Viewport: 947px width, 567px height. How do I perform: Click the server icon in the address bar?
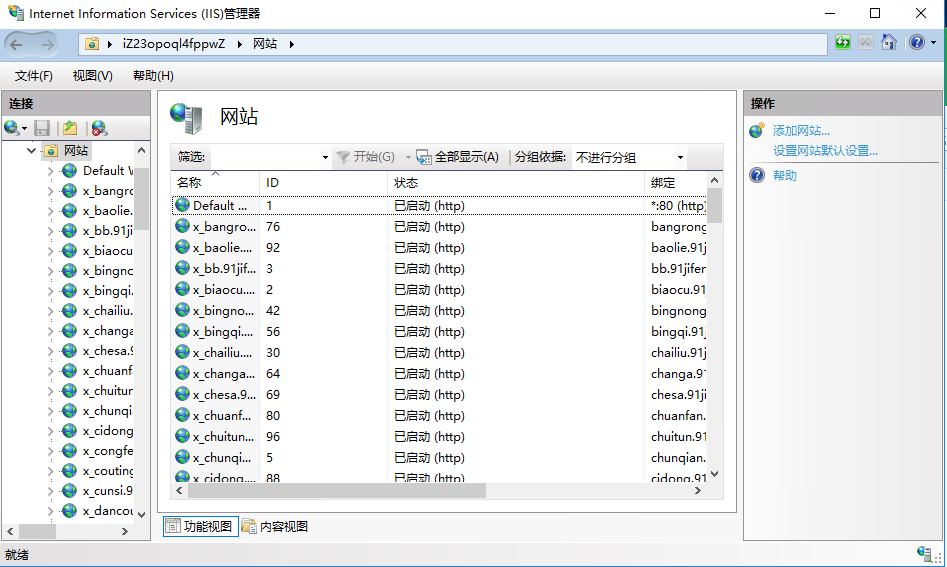tap(92, 43)
